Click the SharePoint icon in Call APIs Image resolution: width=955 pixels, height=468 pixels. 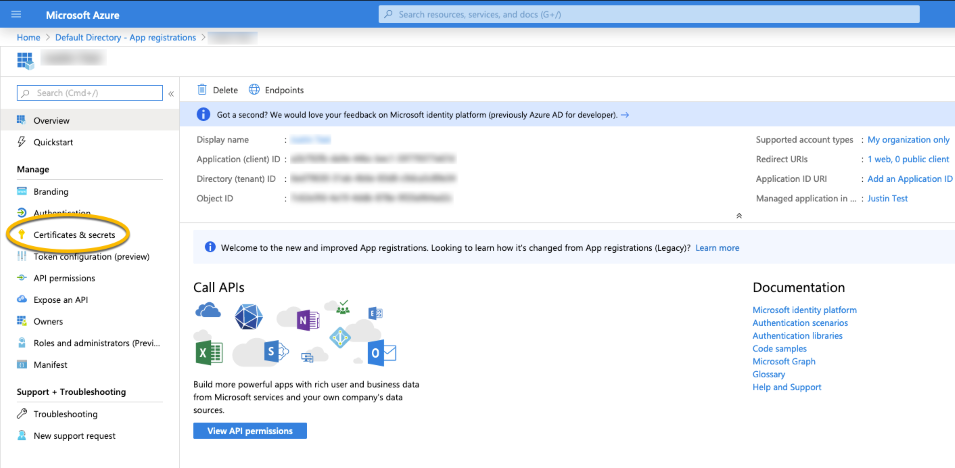point(275,350)
